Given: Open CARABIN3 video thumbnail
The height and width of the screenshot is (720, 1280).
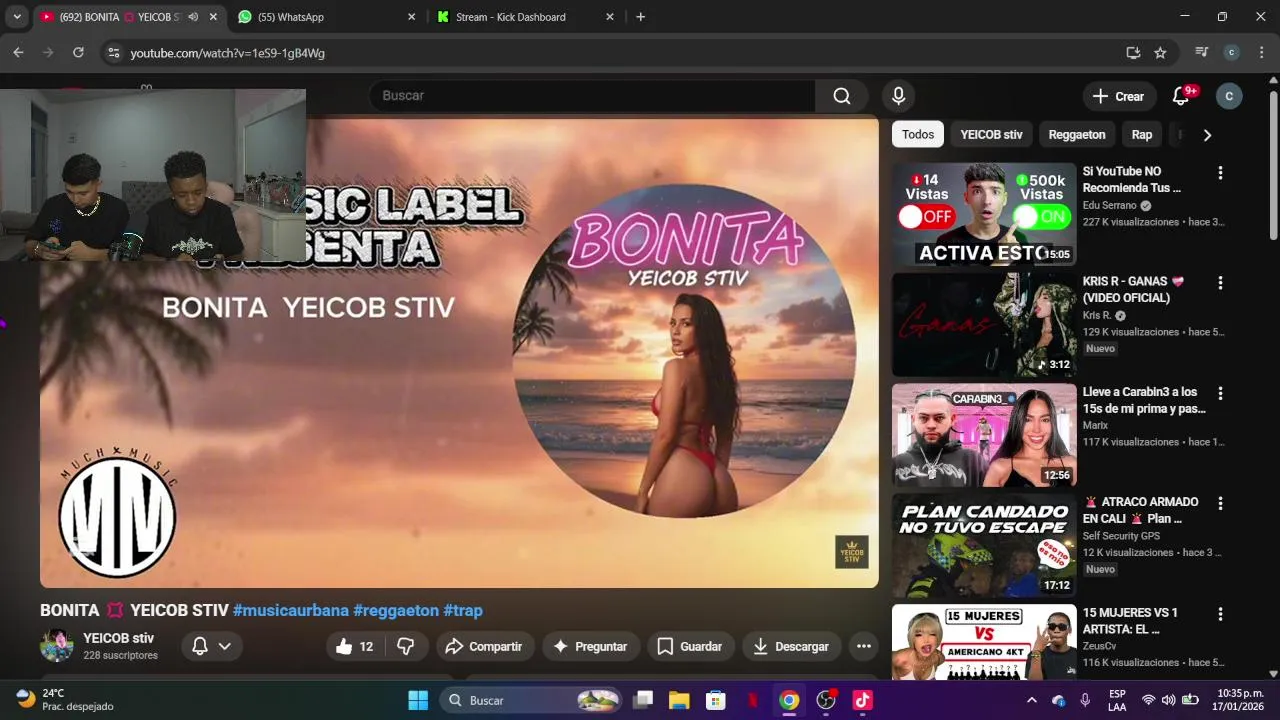Looking at the screenshot, I should pos(984,435).
